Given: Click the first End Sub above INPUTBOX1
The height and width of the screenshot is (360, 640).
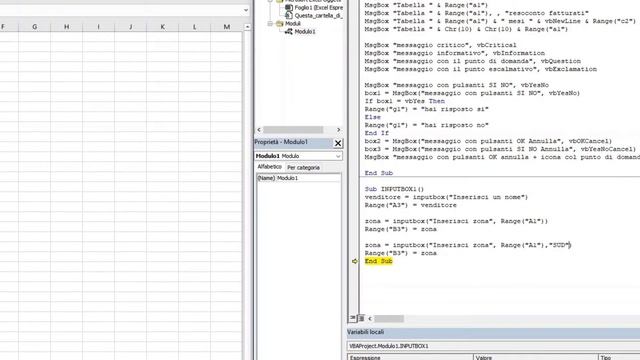Looking at the screenshot, I should pyautogui.click(x=378, y=173).
